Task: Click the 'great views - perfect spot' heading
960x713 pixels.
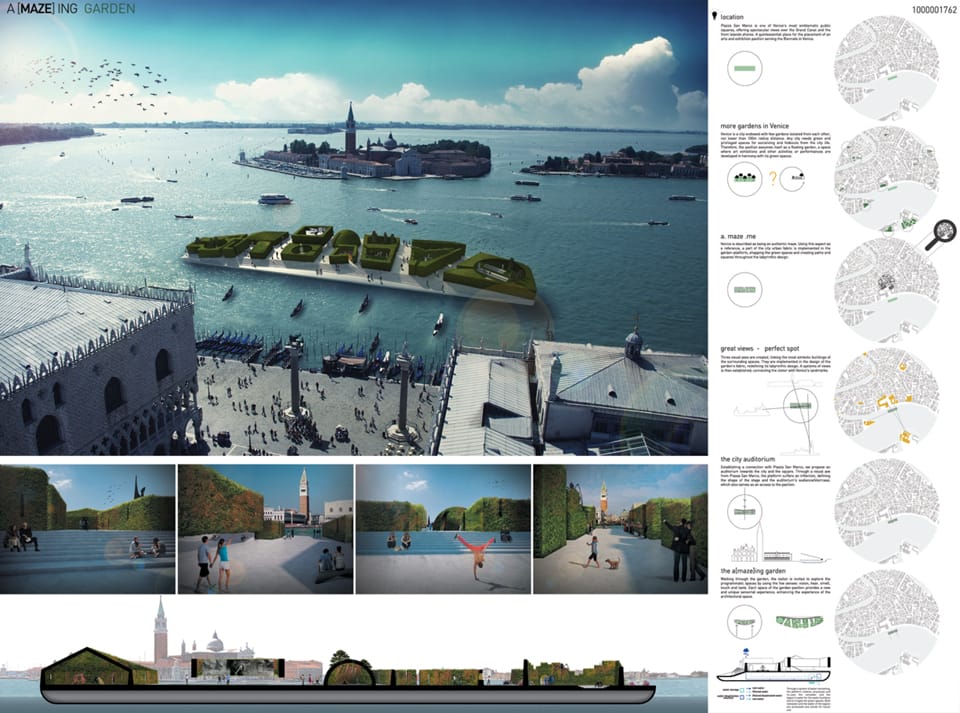Action: point(759,348)
